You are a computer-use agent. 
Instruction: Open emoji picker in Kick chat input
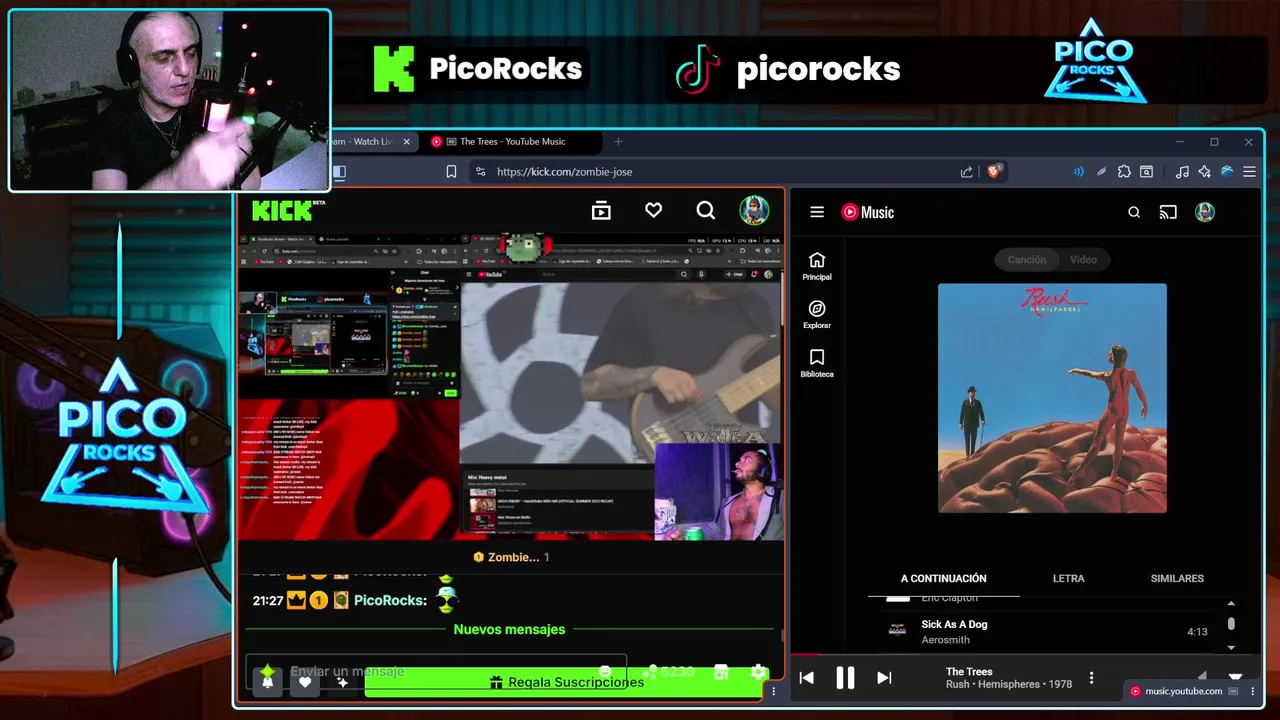click(605, 672)
